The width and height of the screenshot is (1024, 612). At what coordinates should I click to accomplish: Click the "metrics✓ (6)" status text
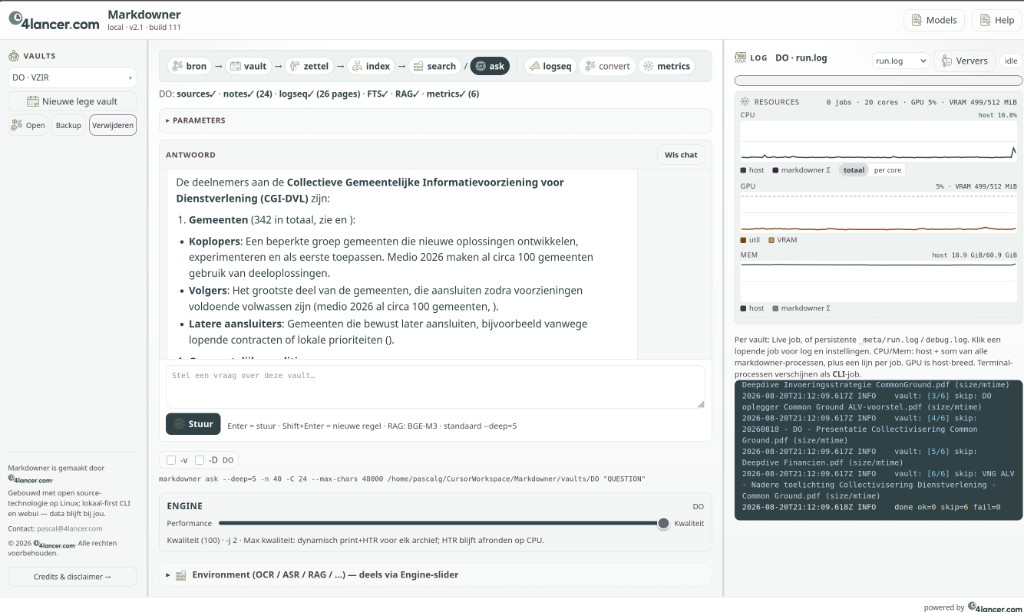(453, 94)
